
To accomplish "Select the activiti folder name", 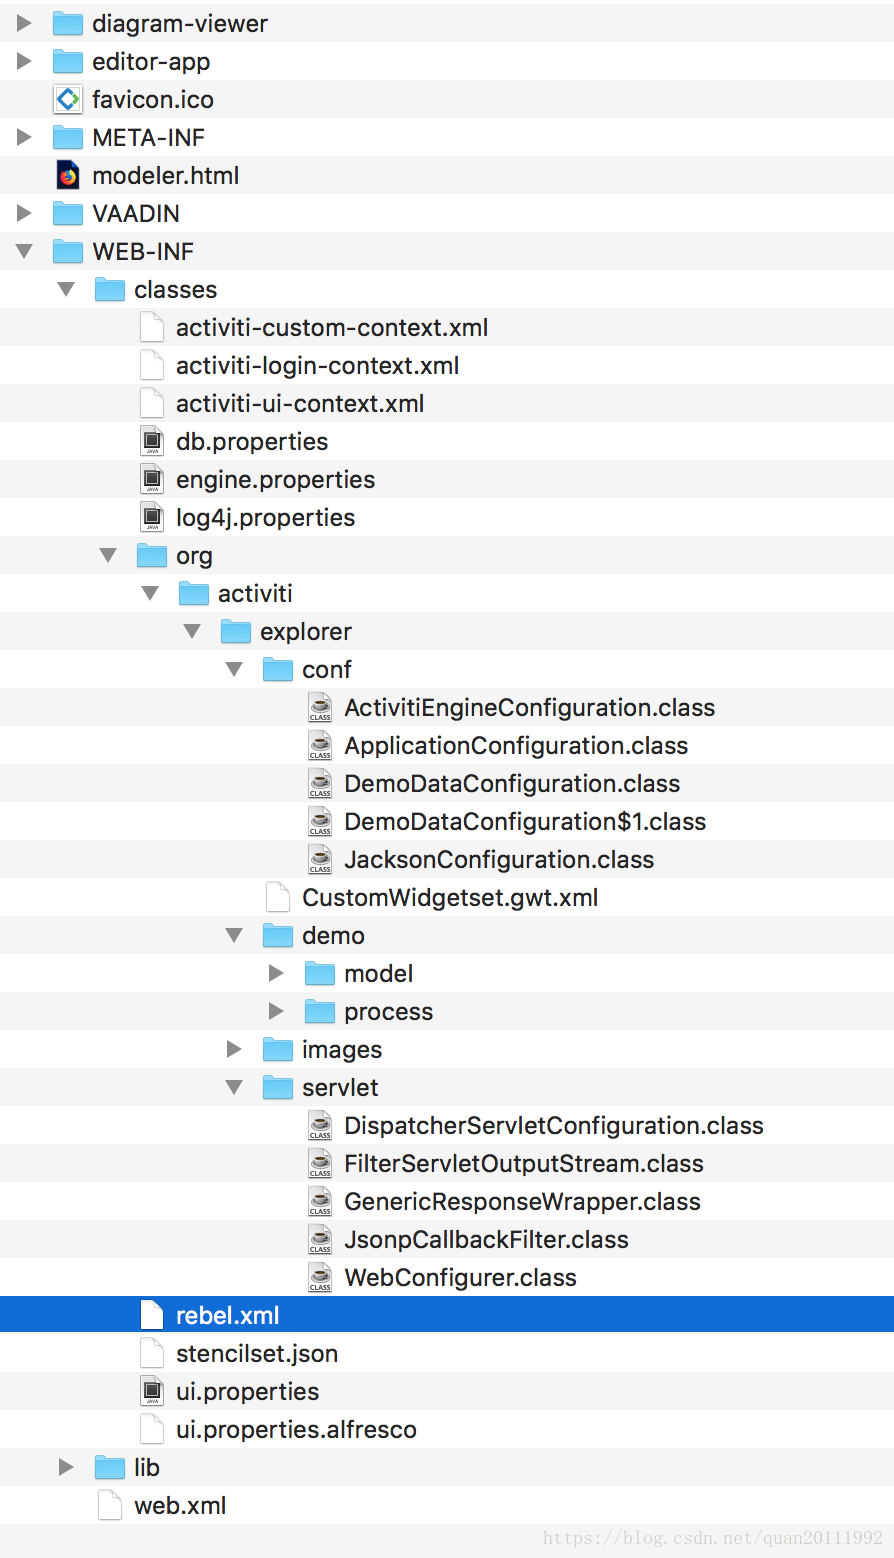I will pos(255,594).
